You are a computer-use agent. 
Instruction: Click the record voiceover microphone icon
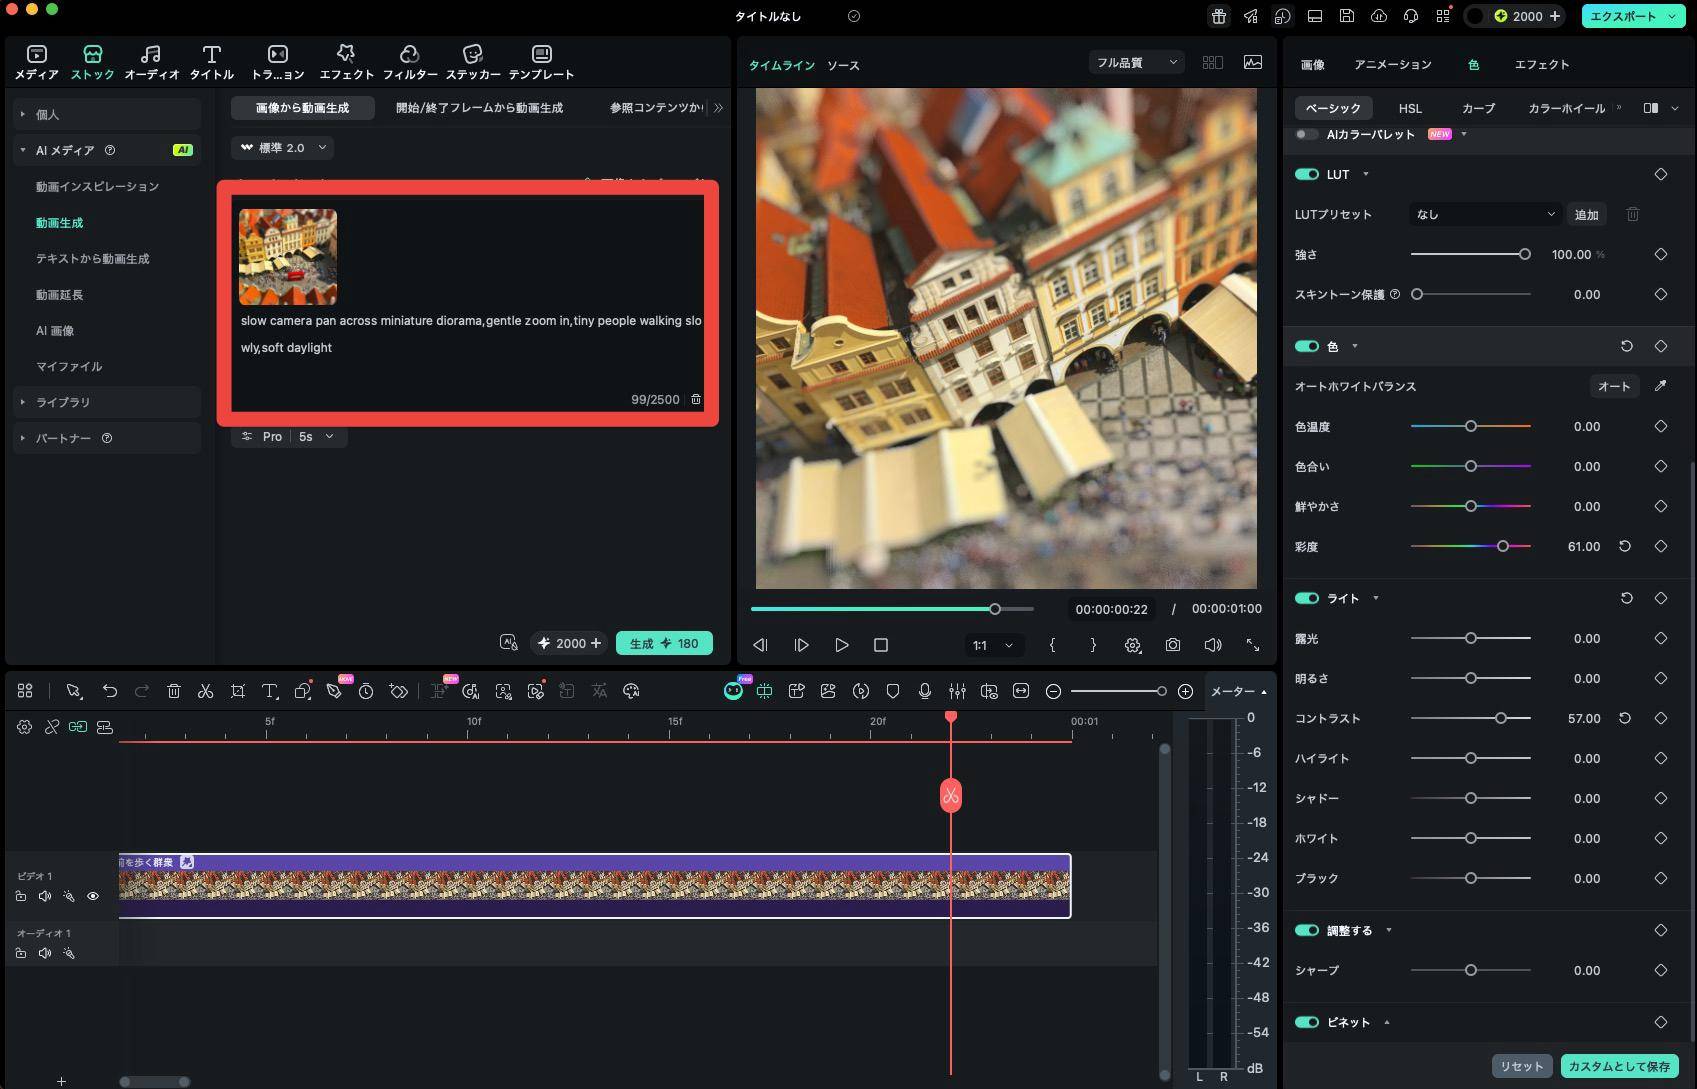pyautogui.click(x=925, y=691)
